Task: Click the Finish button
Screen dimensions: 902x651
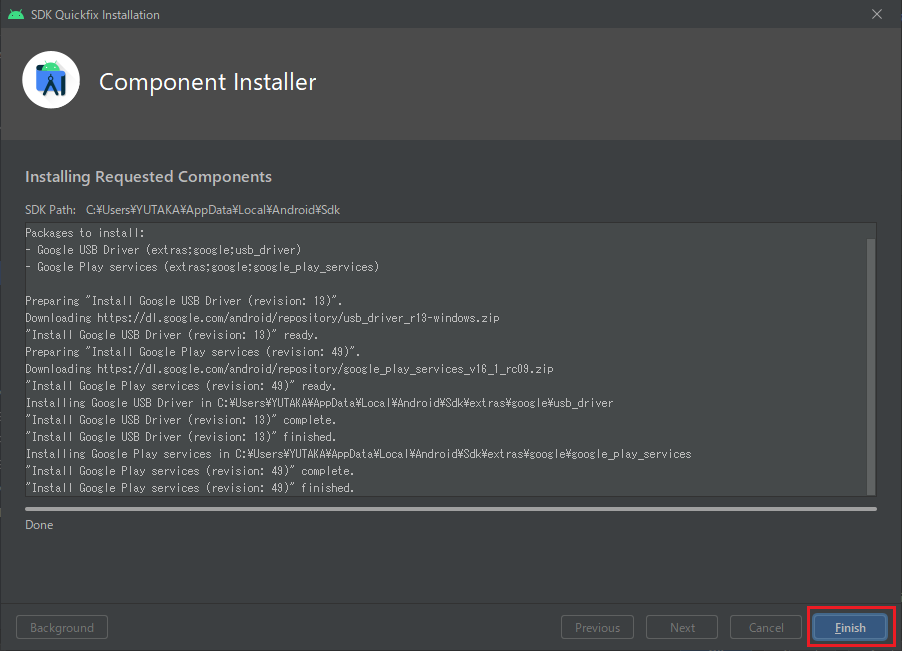Action: click(x=850, y=627)
